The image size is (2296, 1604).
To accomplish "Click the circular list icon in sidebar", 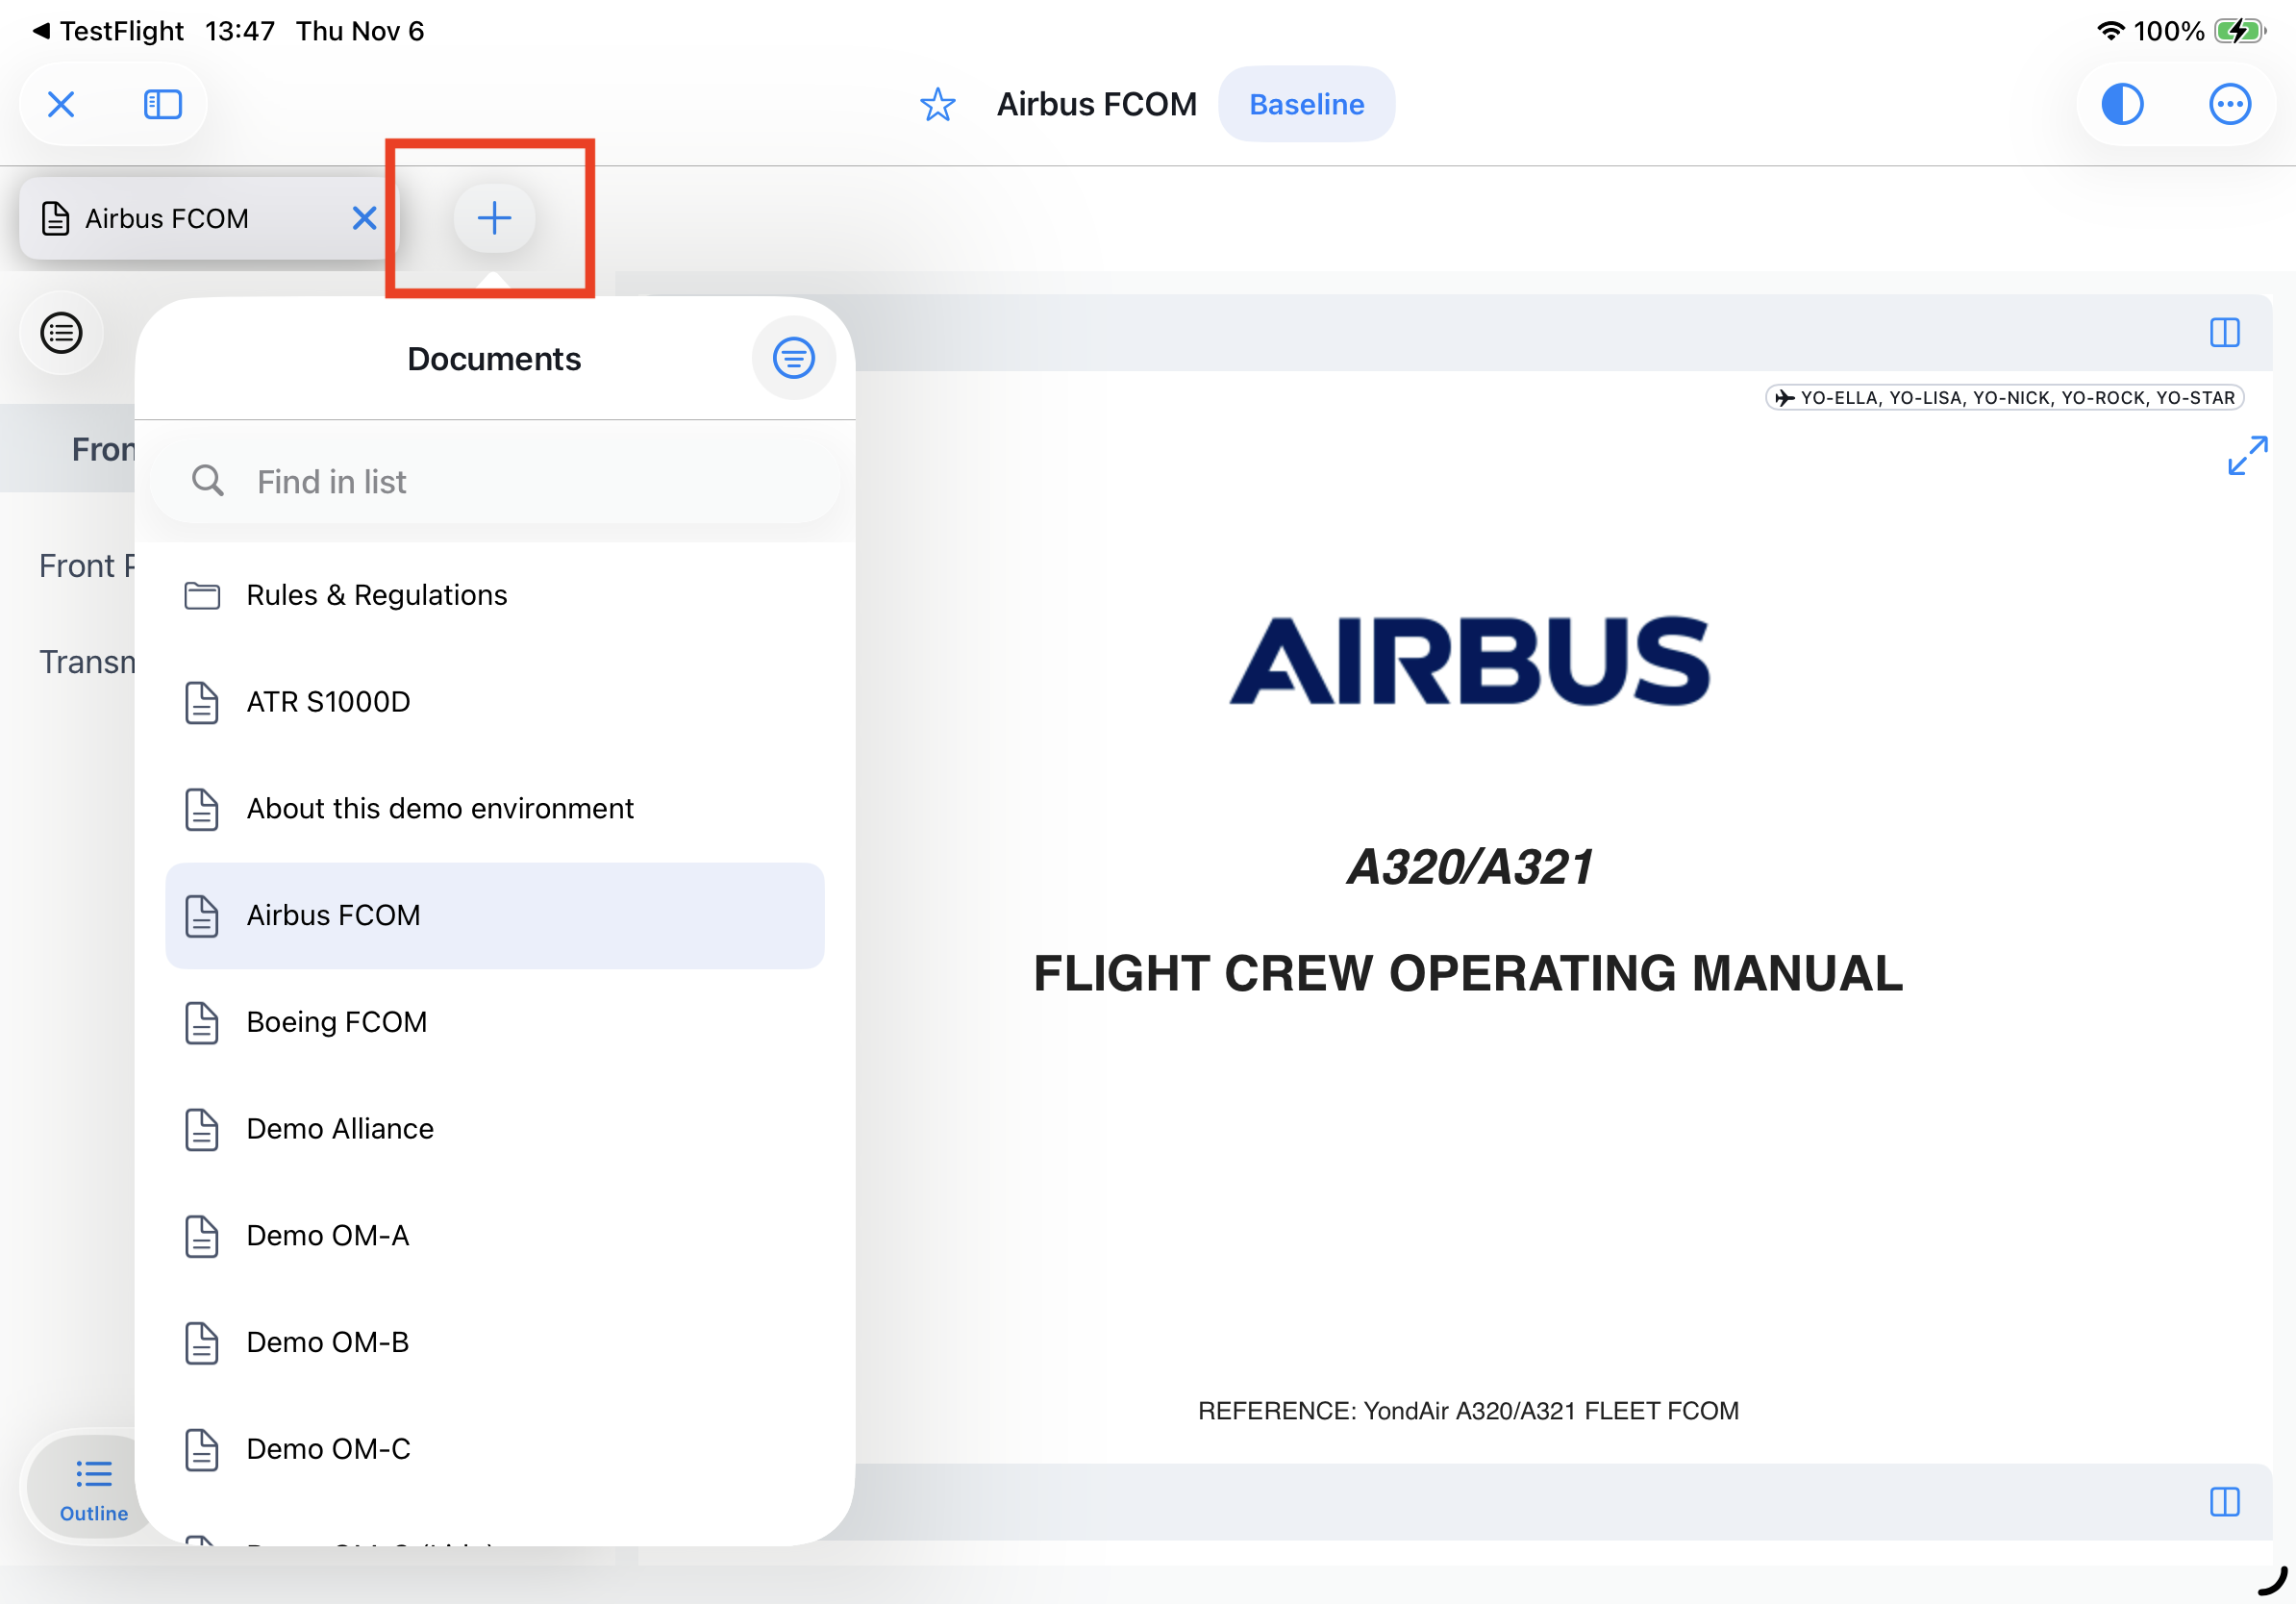I will pyautogui.click(x=61, y=333).
